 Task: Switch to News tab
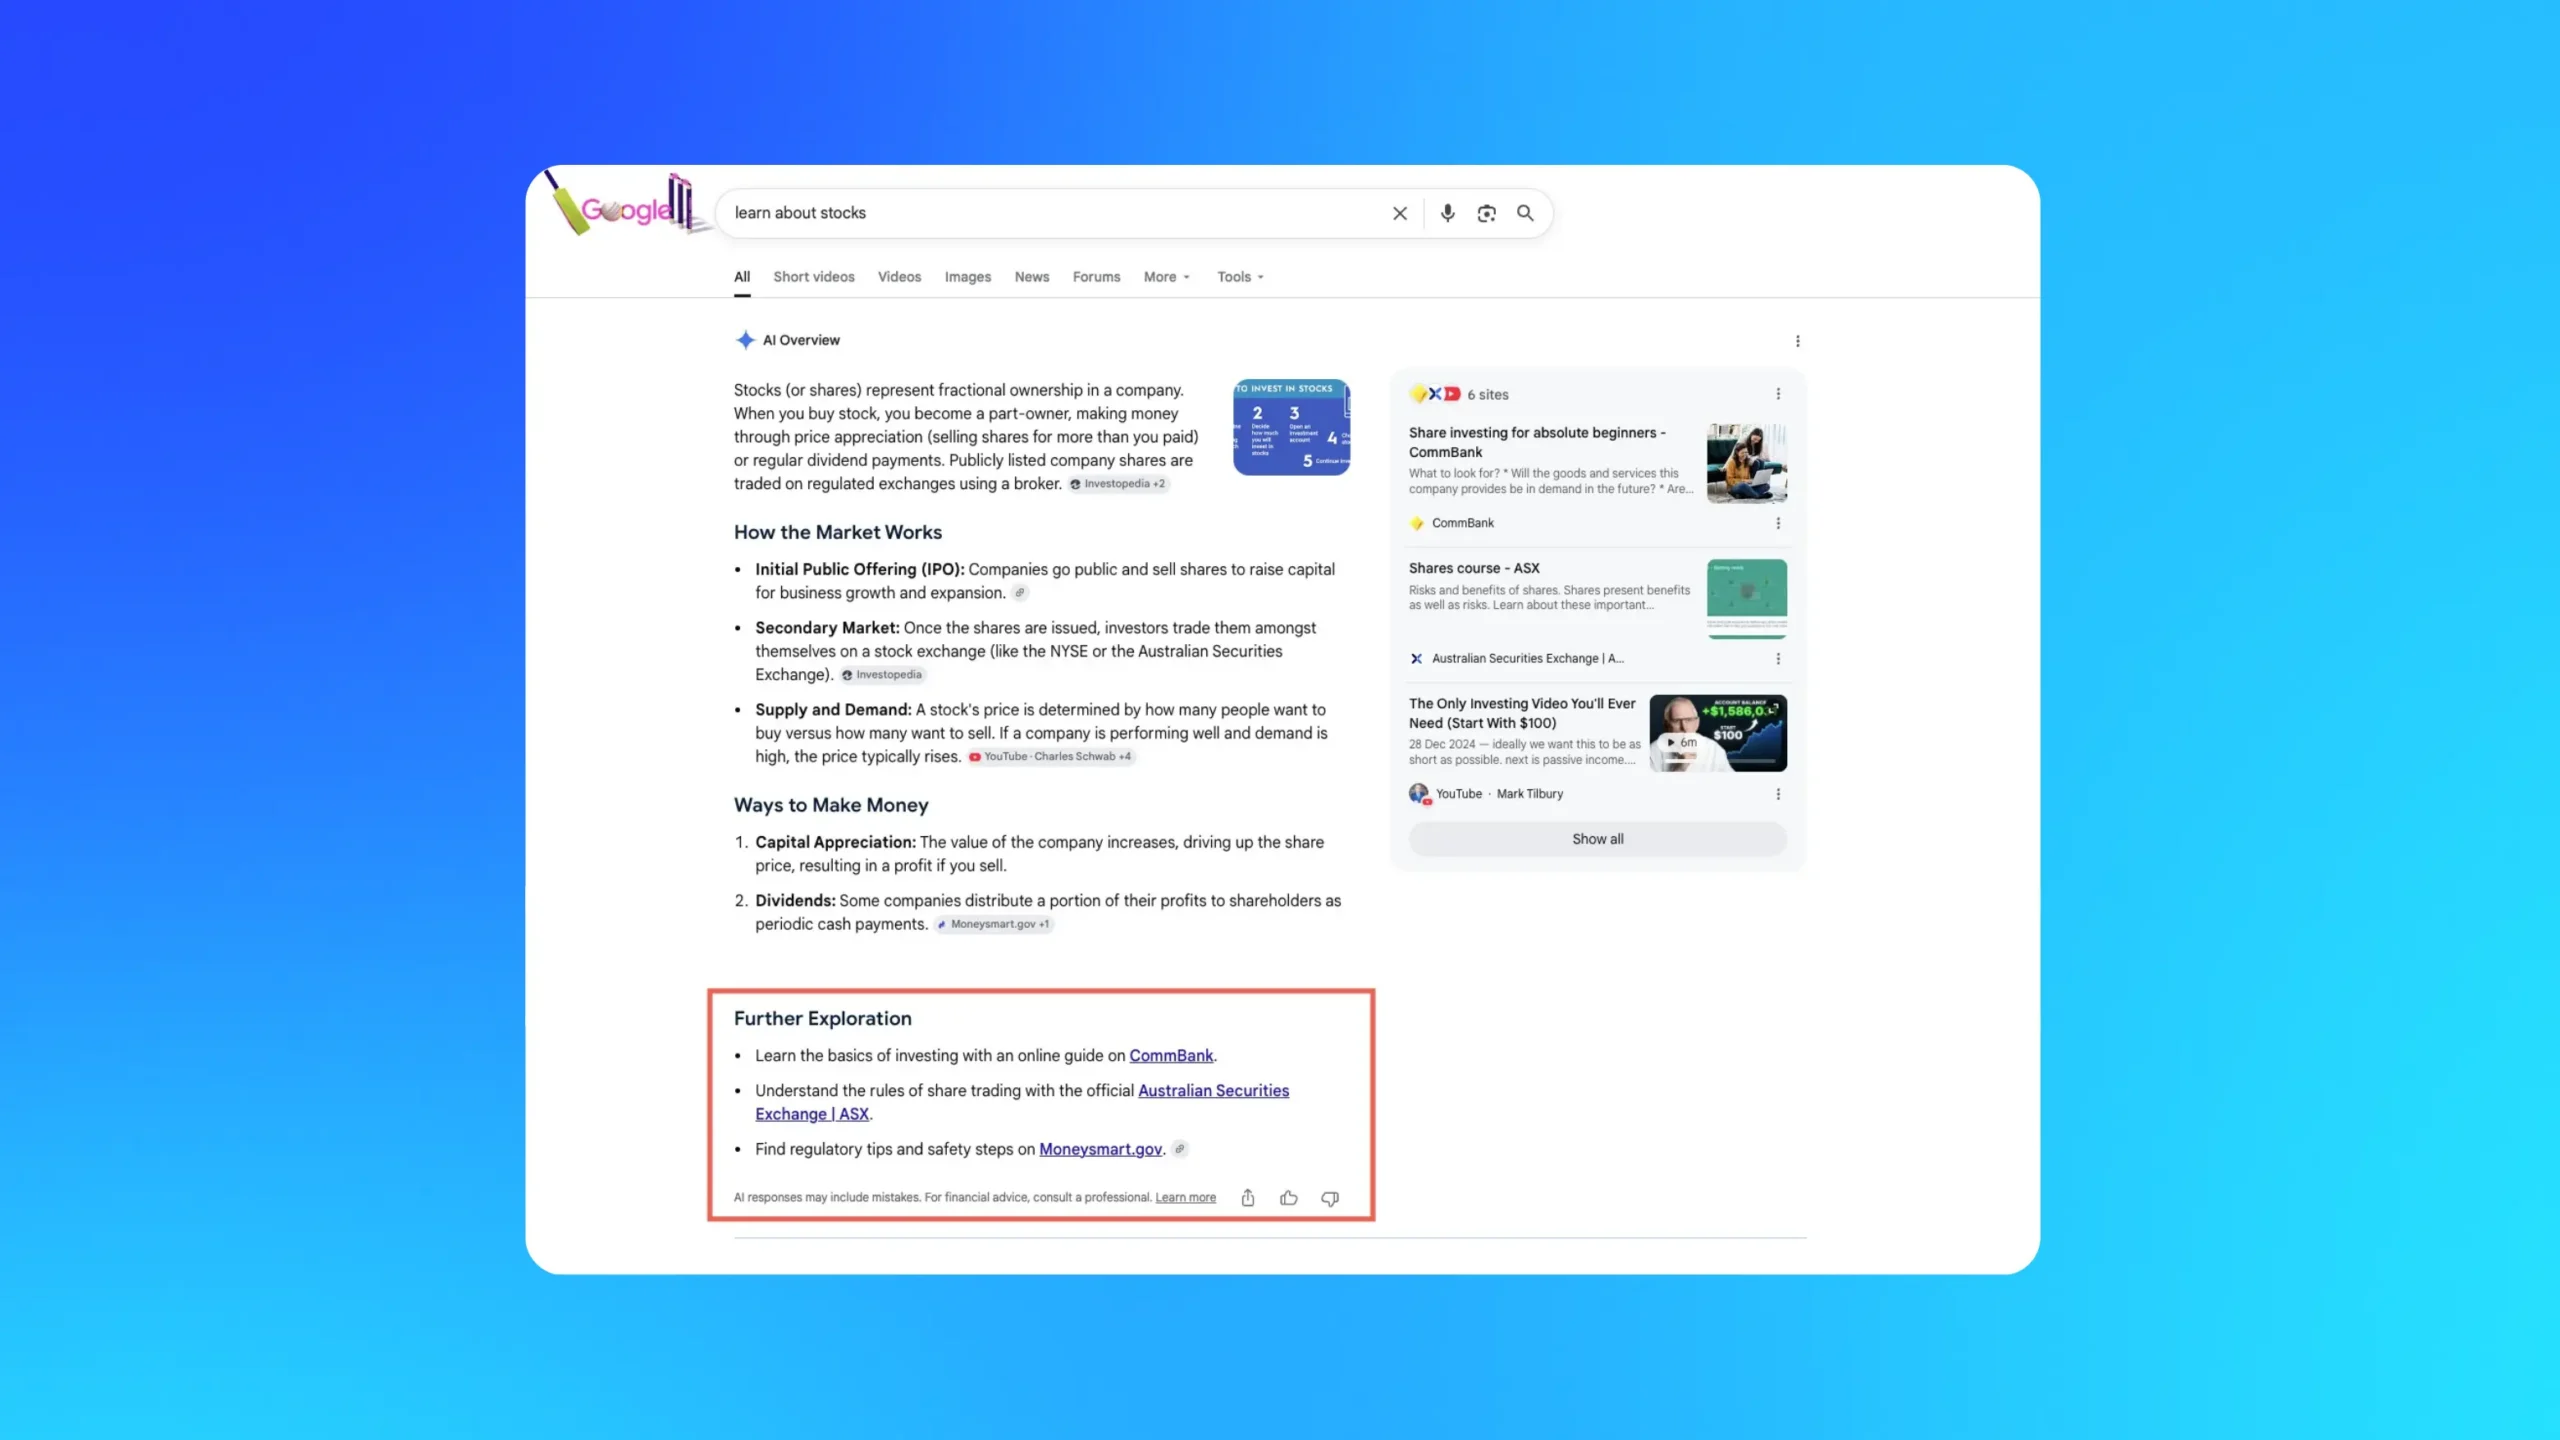click(x=1032, y=277)
